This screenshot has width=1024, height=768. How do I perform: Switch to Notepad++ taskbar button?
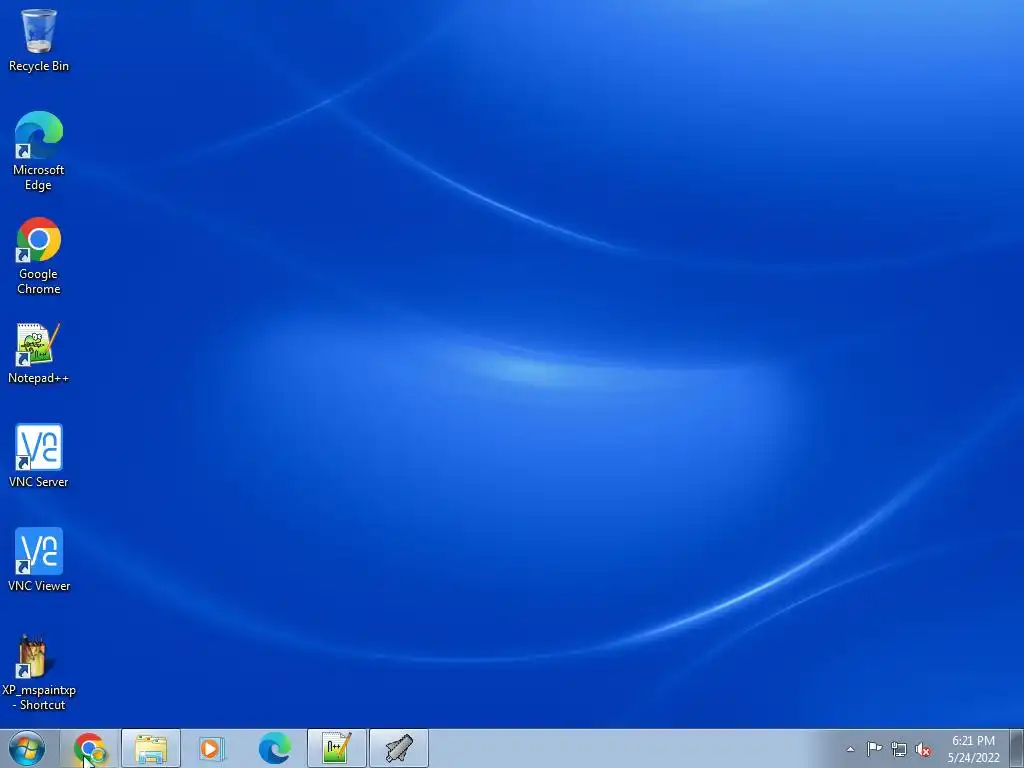pyautogui.click(x=337, y=748)
